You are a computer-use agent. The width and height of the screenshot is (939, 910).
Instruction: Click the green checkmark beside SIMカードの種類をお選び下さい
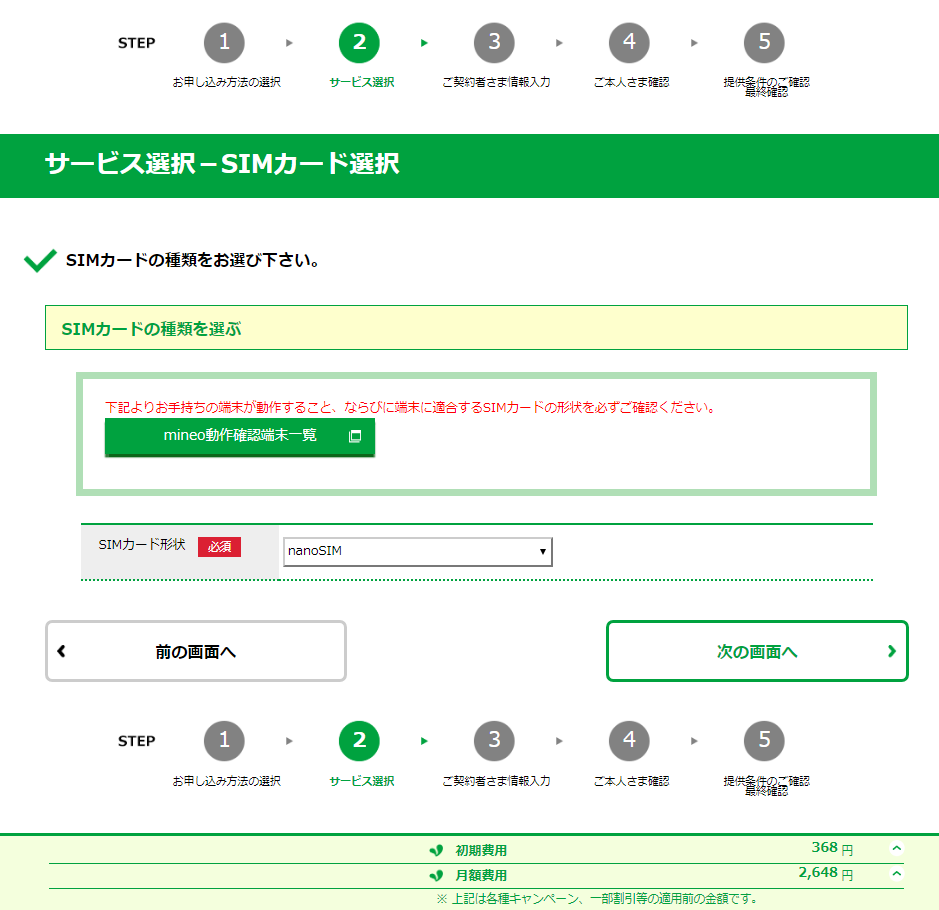tap(40, 260)
